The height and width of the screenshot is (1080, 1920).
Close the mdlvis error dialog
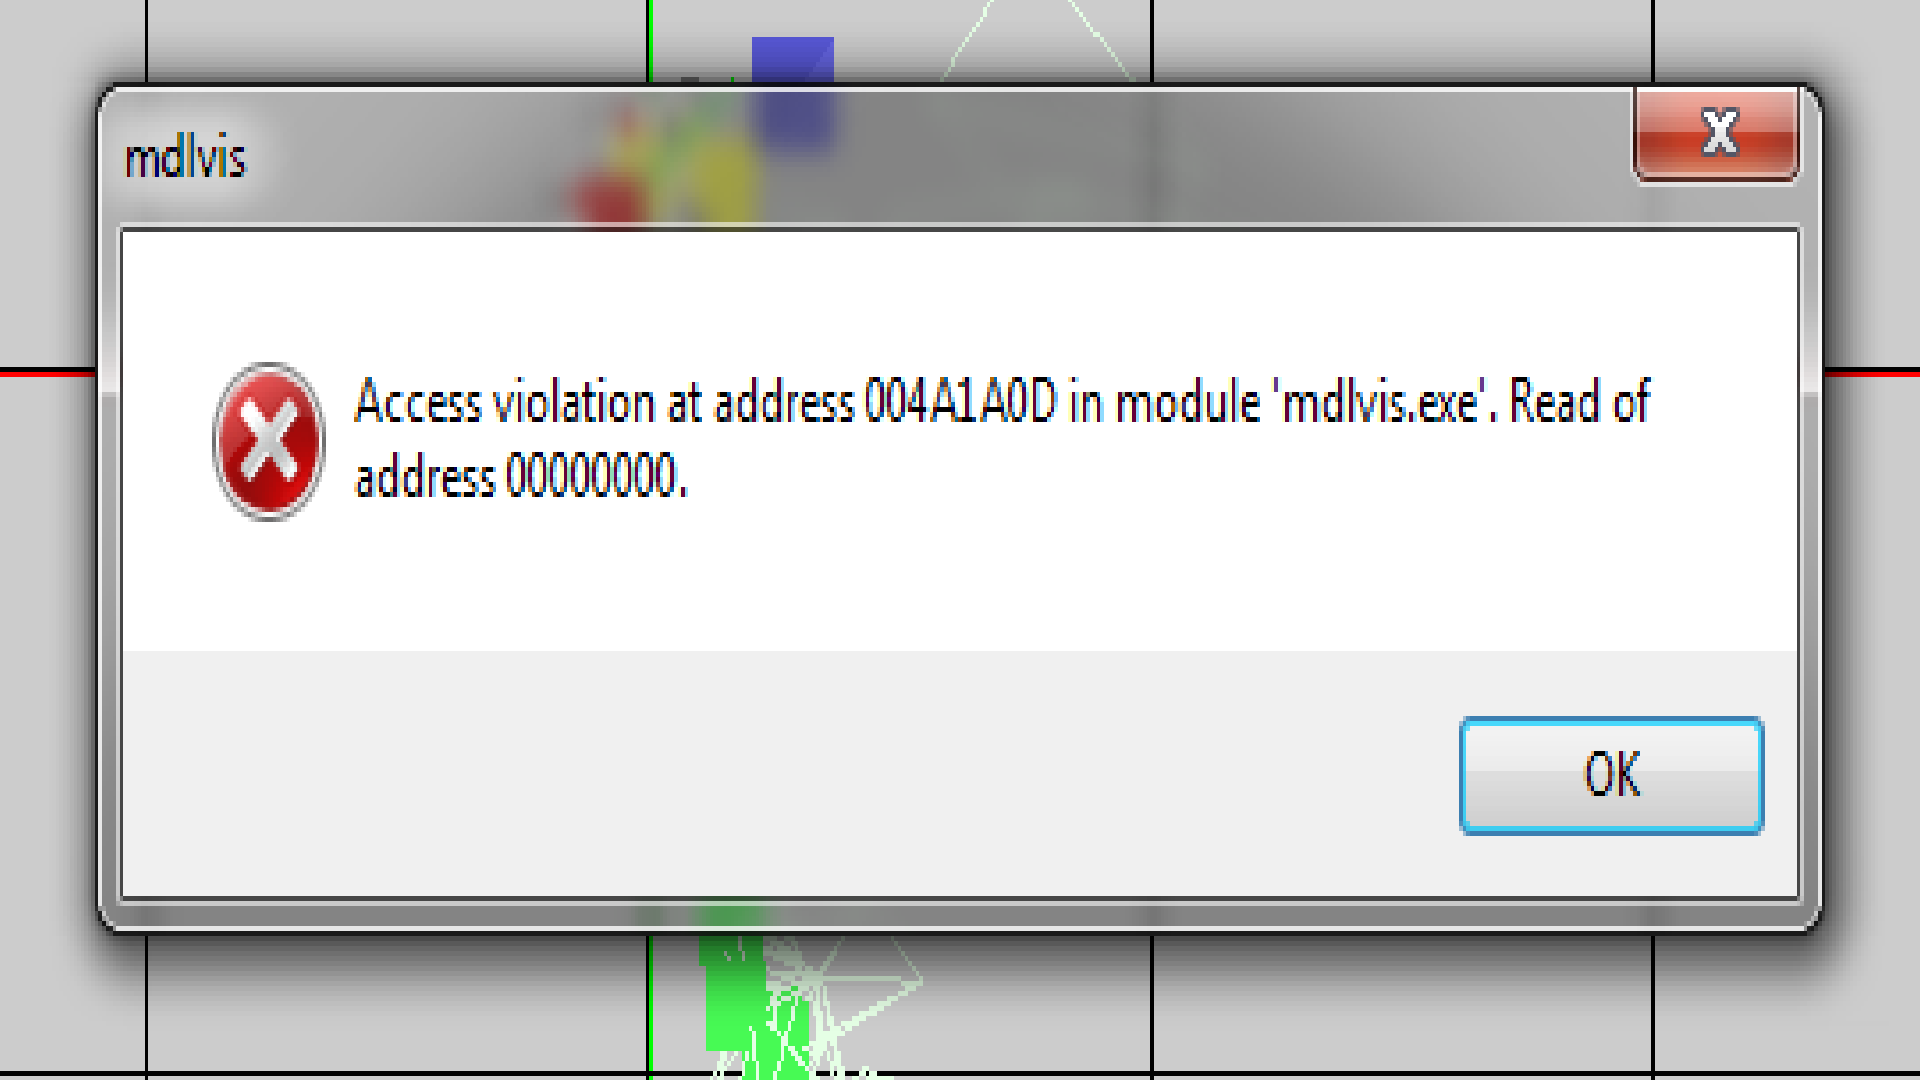[x=1717, y=133]
